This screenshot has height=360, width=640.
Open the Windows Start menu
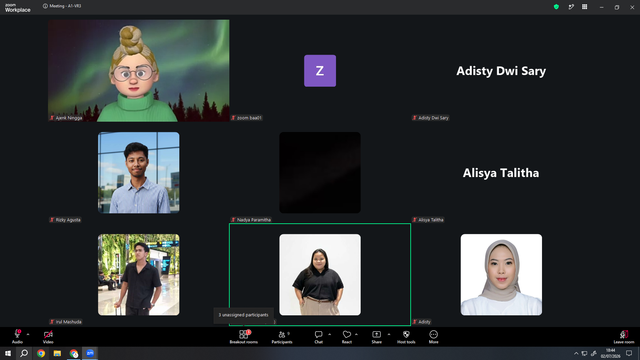click(x=8, y=353)
